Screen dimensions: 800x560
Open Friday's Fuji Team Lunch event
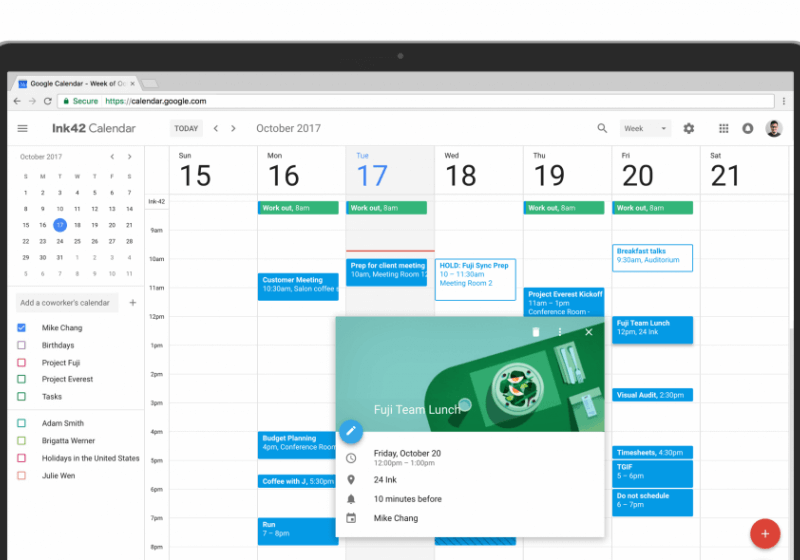(652, 329)
